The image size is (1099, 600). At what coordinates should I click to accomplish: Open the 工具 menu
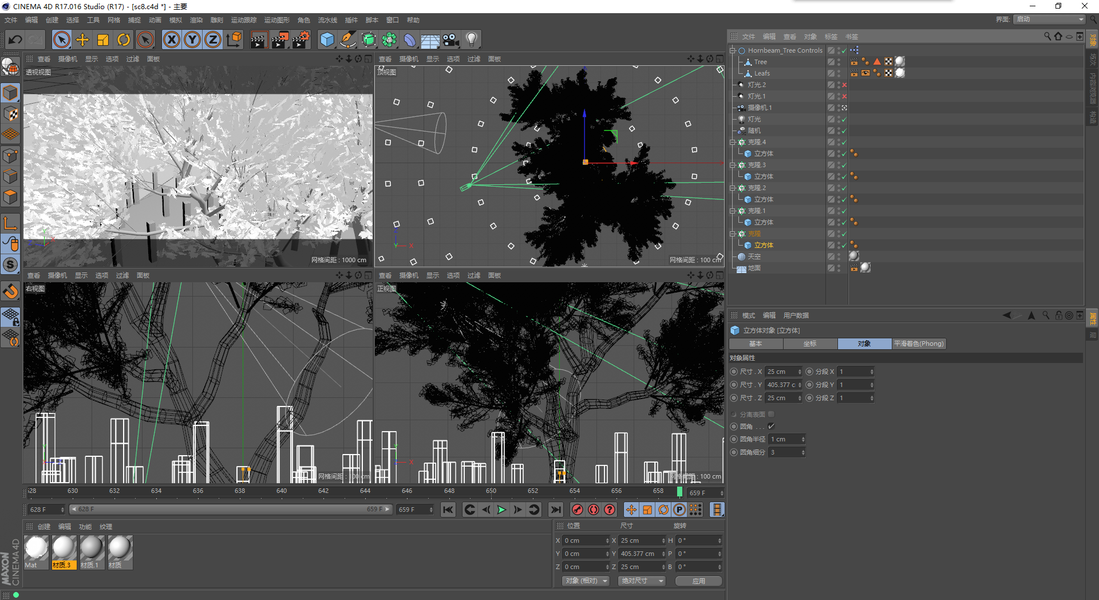(x=93, y=20)
